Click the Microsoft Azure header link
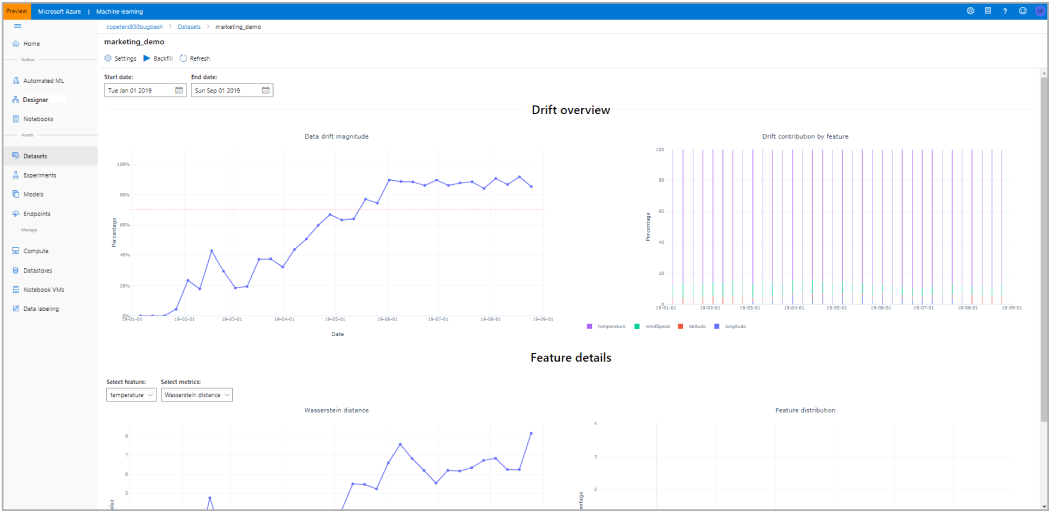This screenshot has width=1049, height=511. [x=59, y=11]
